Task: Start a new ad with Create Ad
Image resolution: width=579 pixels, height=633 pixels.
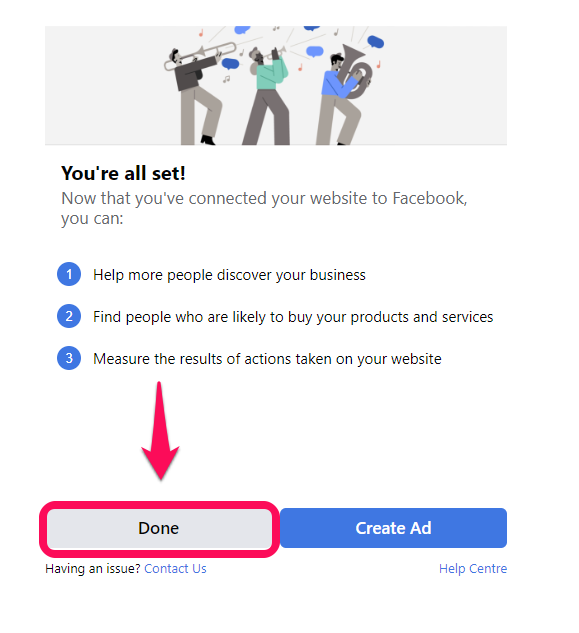Action: click(x=393, y=528)
